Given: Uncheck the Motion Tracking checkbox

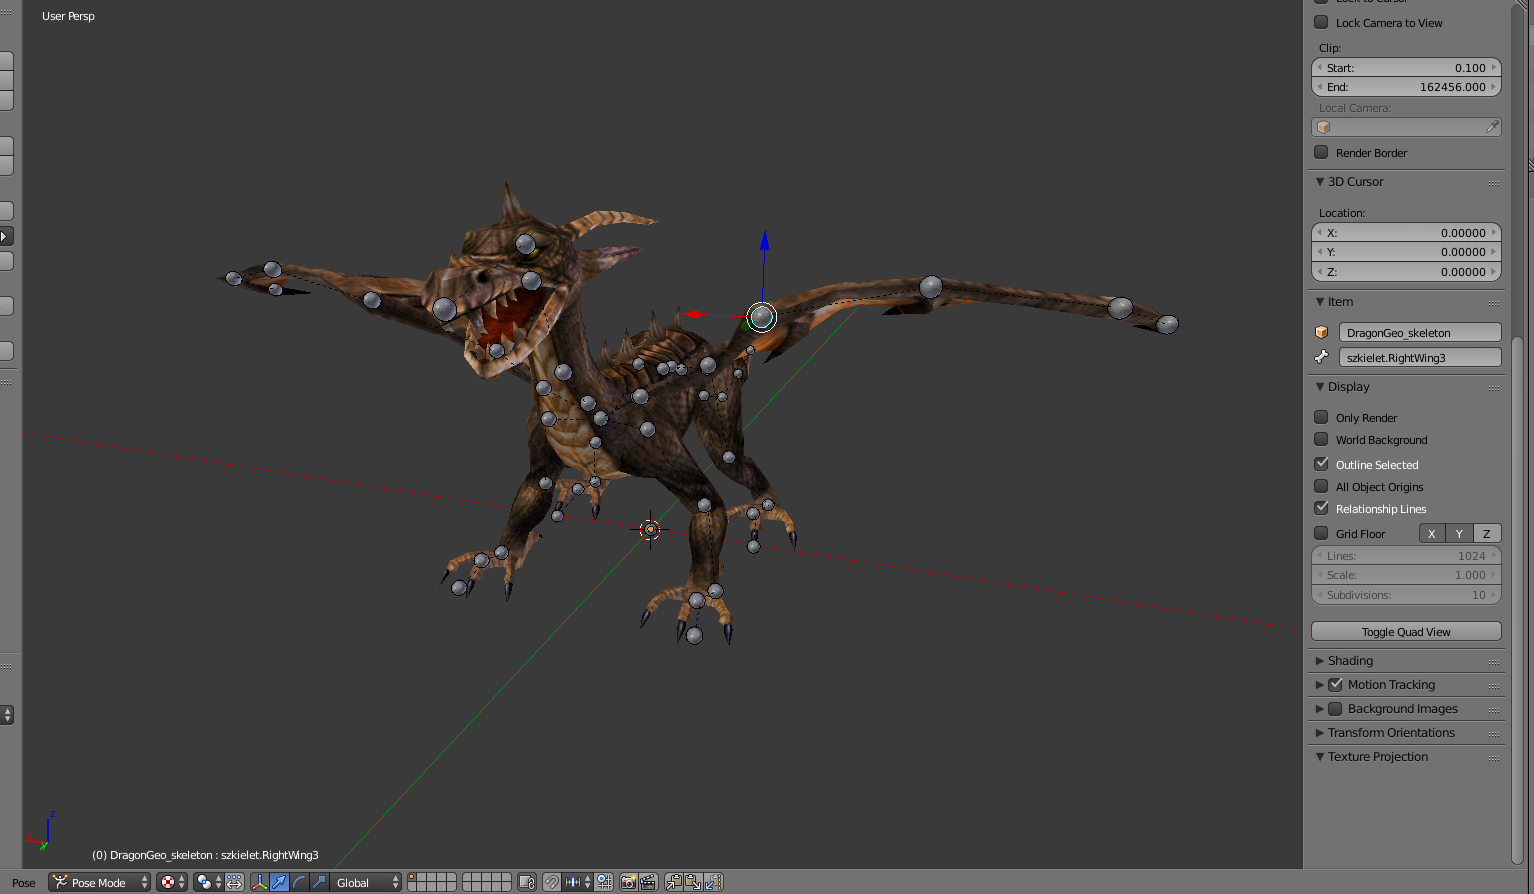Looking at the screenshot, I should click(x=1335, y=684).
